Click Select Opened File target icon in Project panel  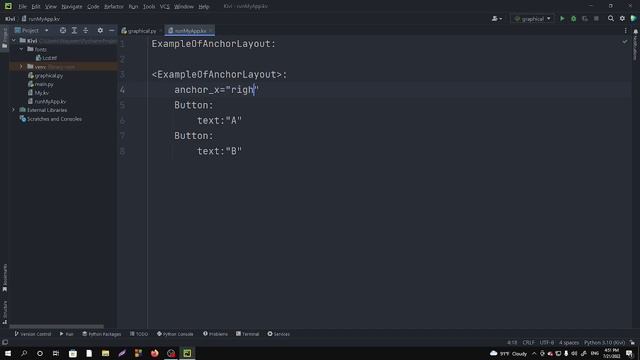click(62, 31)
